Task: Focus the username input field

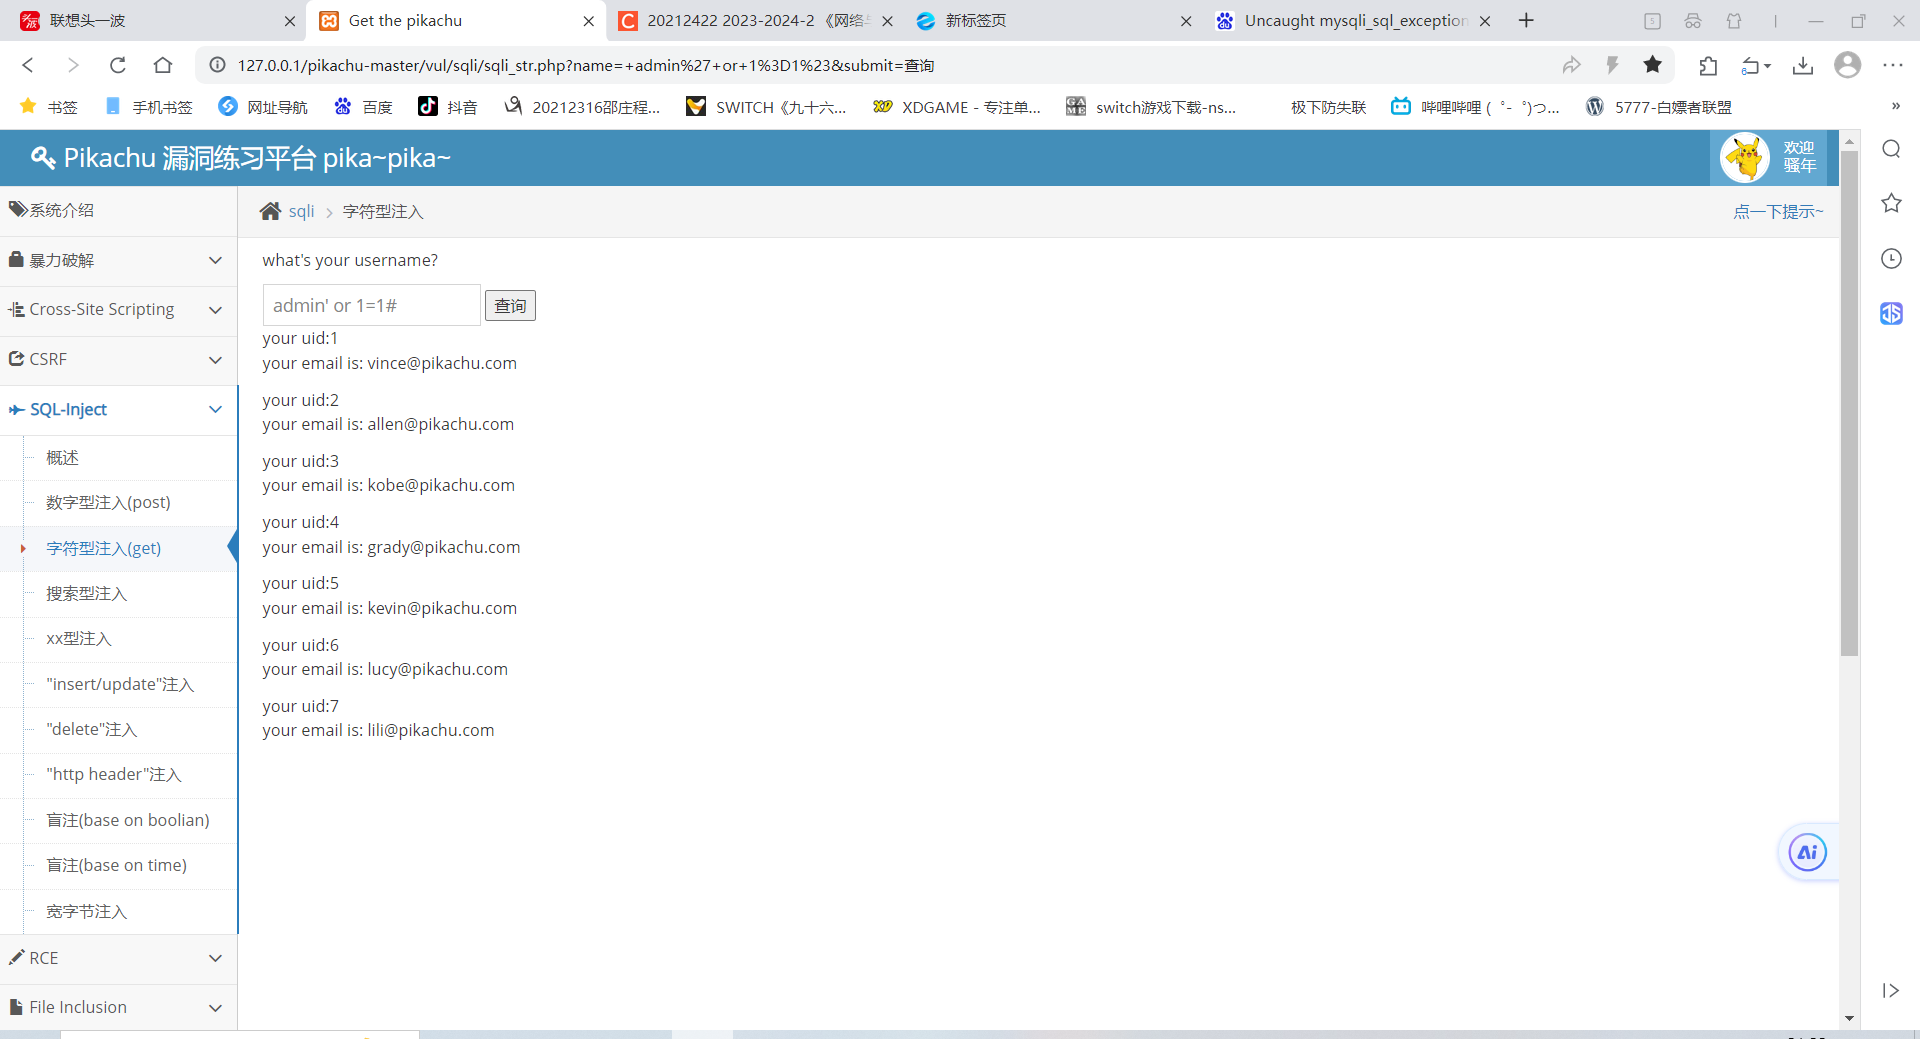Action: 371,305
